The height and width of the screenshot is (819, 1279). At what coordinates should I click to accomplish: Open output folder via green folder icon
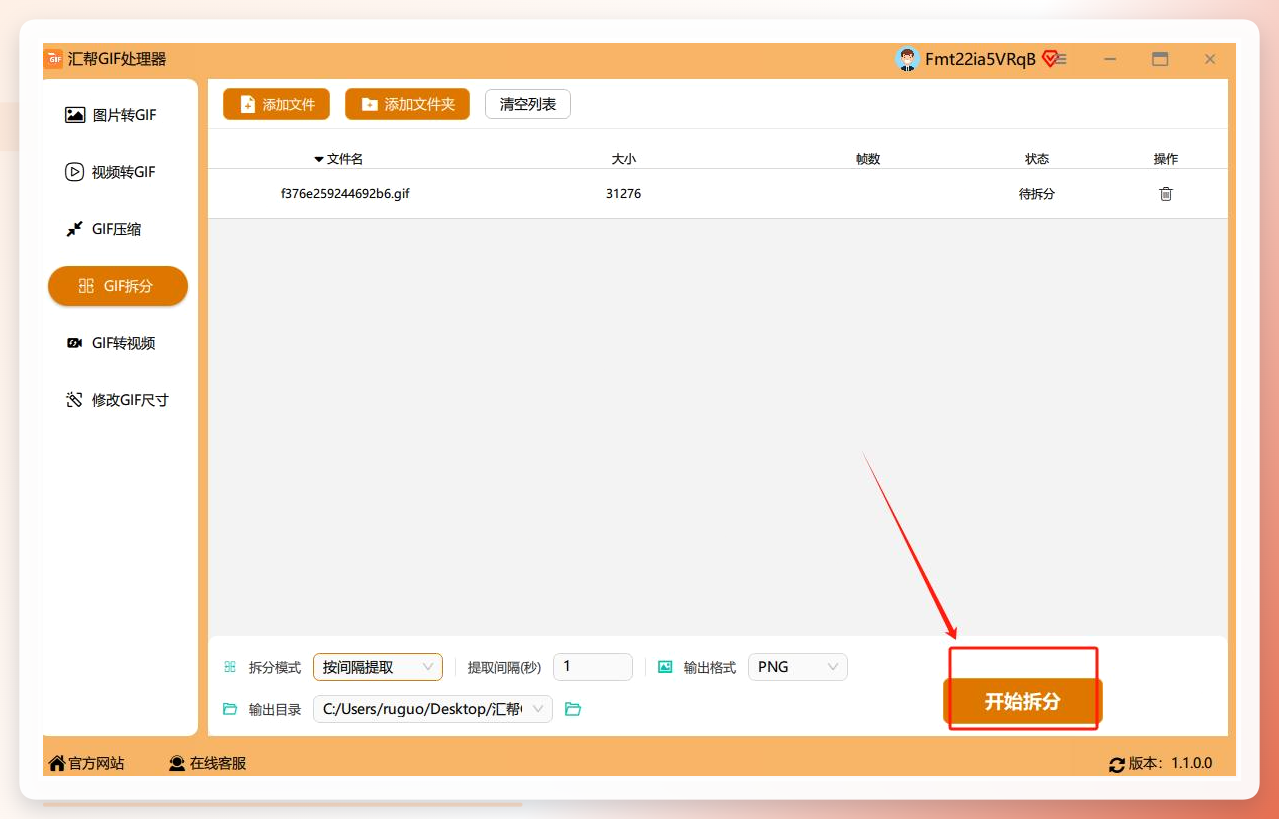[x=573, y=709]
